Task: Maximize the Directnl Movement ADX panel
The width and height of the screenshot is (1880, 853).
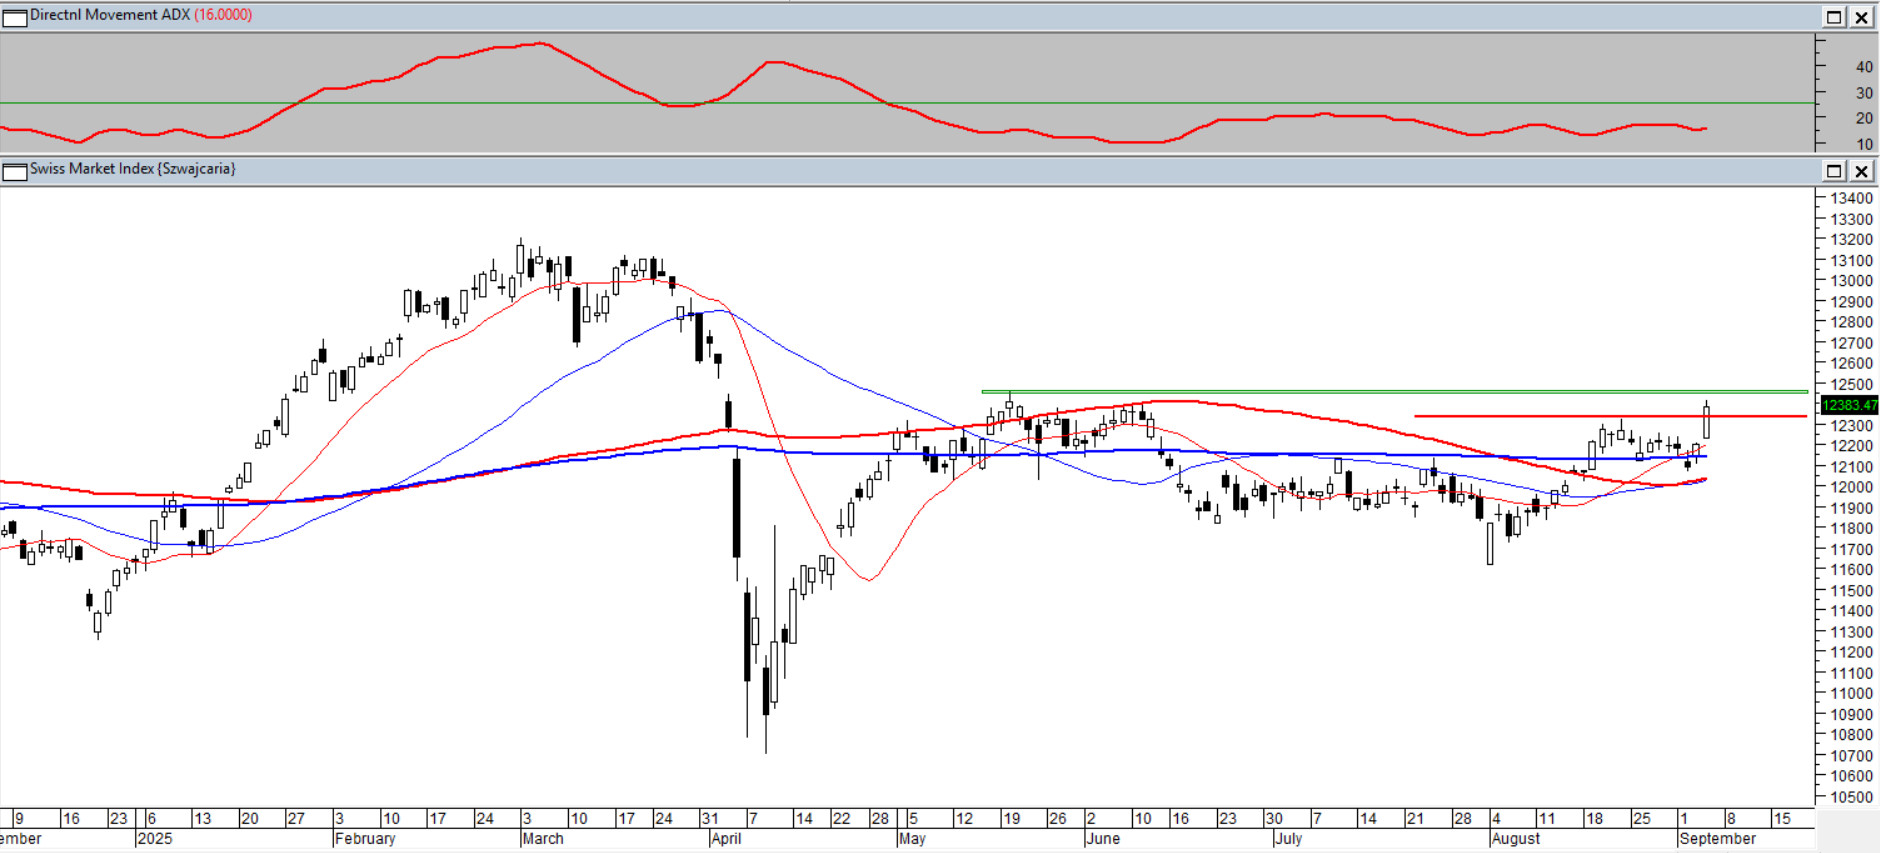Action: [1834, 17]
